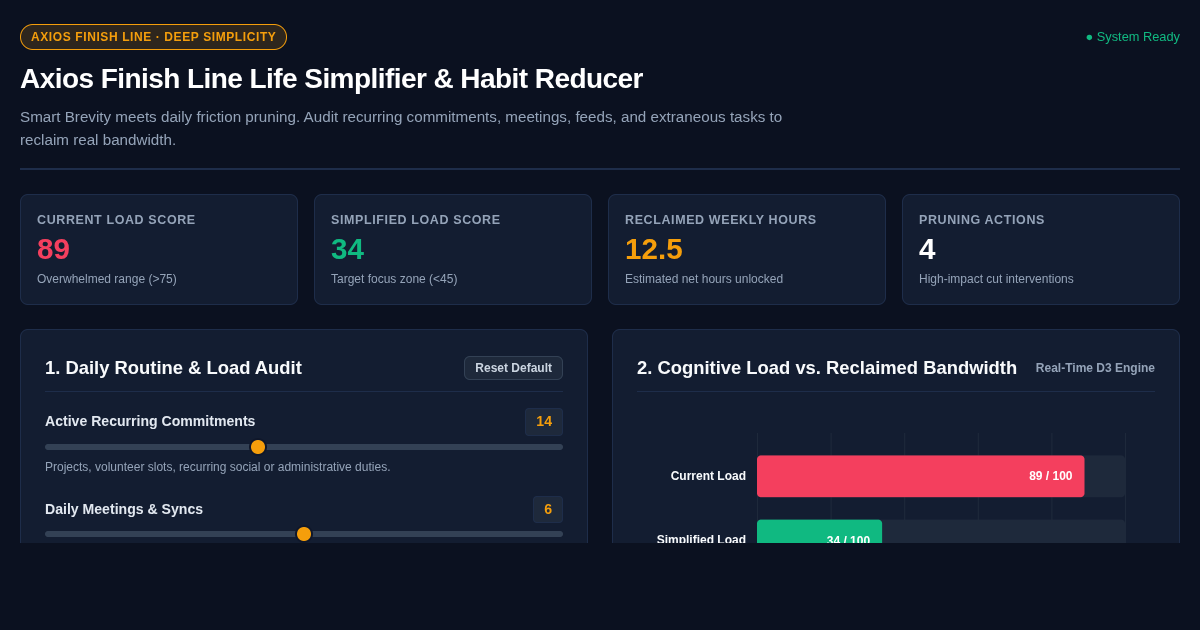Click the heading 1. Daily Routine & Load Audit
1200x630 pixels.
pos(173,368)
